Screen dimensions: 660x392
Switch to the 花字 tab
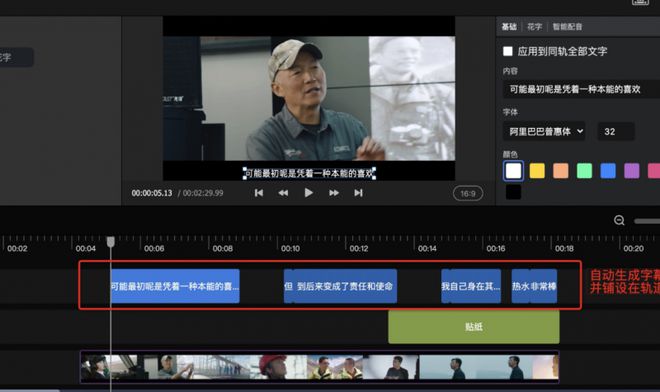point(535,27)
